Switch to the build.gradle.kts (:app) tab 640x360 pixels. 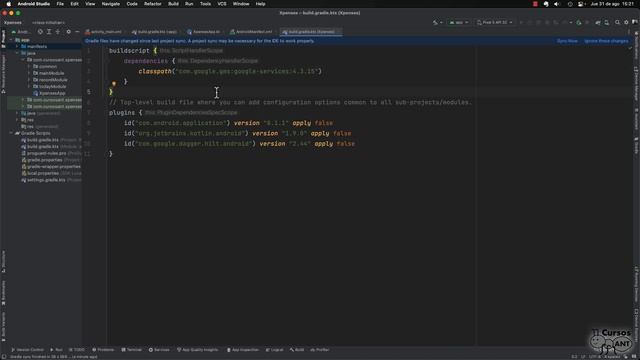pyautogui.click(x=155, y=32)
